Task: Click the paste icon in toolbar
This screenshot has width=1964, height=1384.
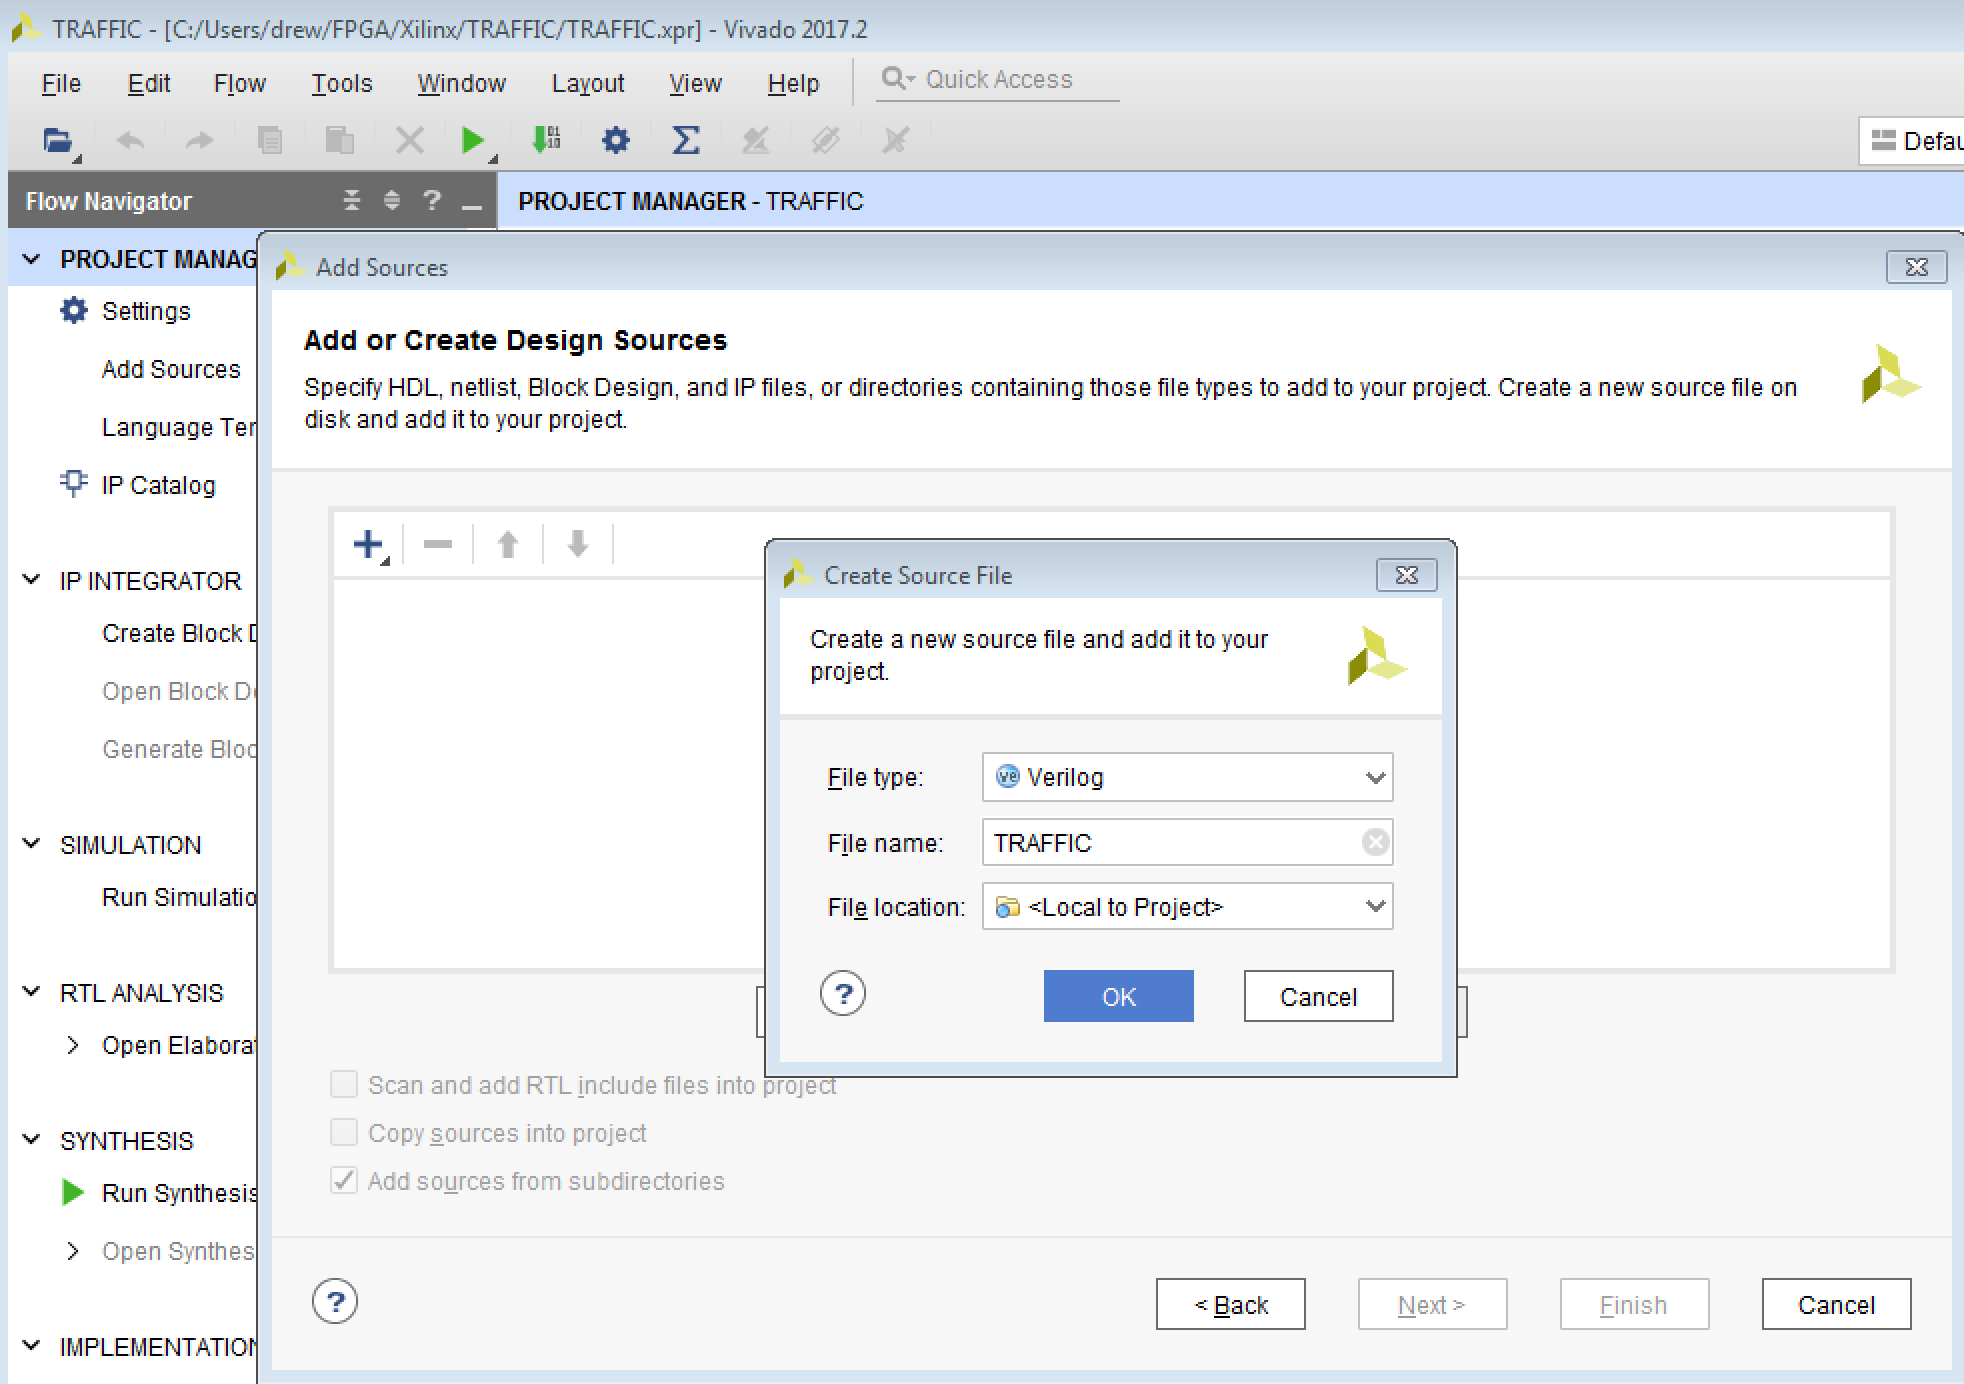Action: tap(340, 140)
